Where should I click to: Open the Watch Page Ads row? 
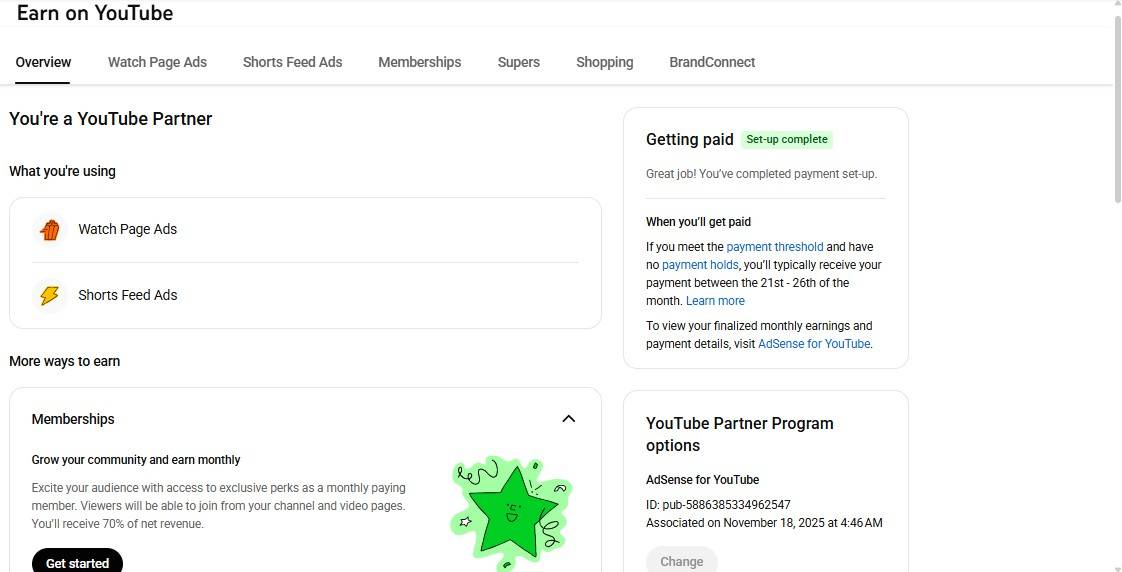[x=305, y=230]
